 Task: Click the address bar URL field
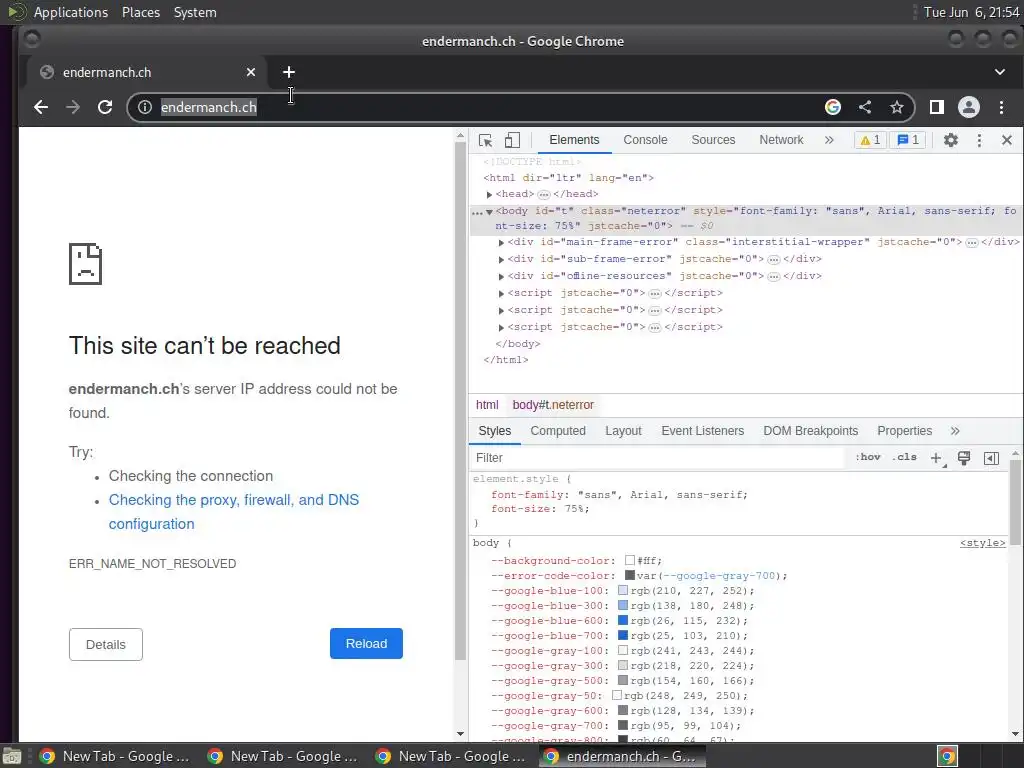(483, 107)
